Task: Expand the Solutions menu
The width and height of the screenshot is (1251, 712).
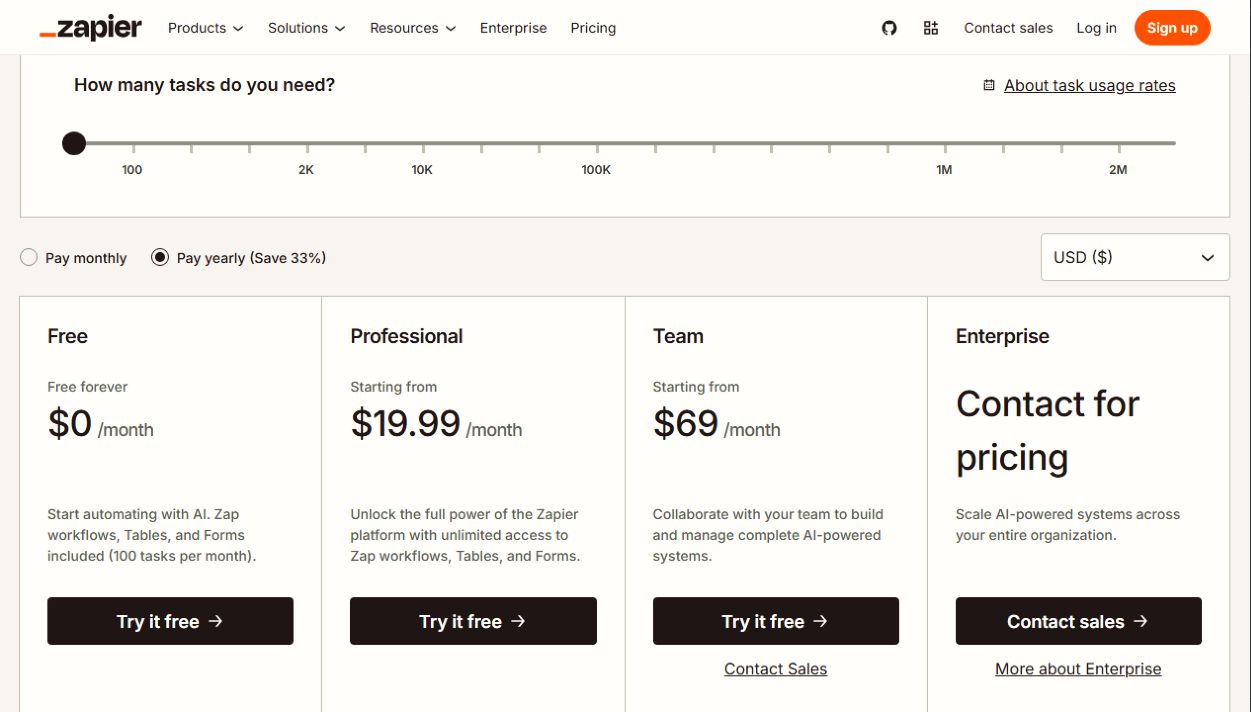Action: (306, 28)
